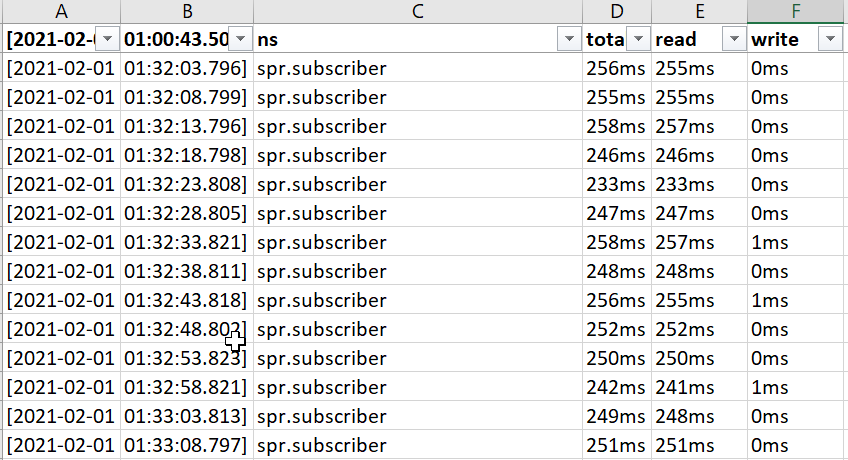Screen dimensions: 848x460
Task: Click the ns header cell
Action: point(400,39)
